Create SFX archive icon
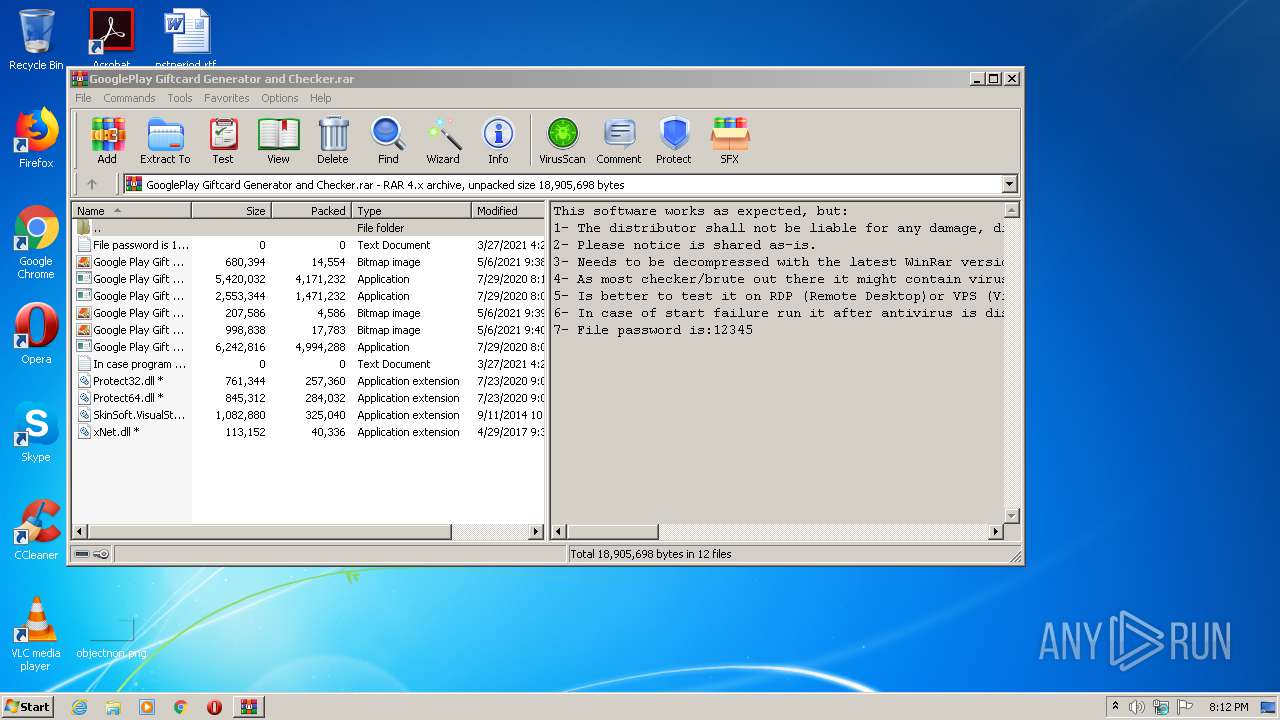1280x720 pixels. [x=730, y=140]
